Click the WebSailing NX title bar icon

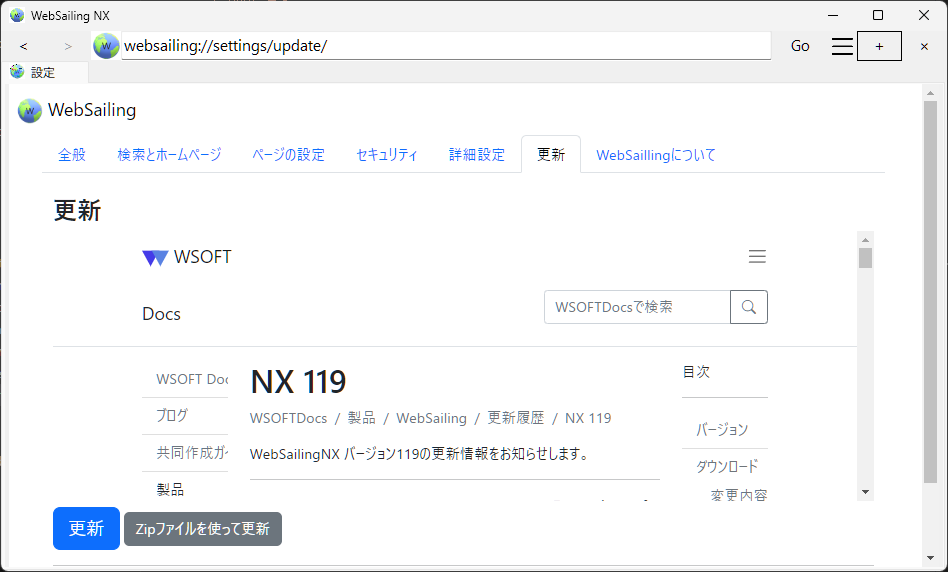[x=17, y=16]
